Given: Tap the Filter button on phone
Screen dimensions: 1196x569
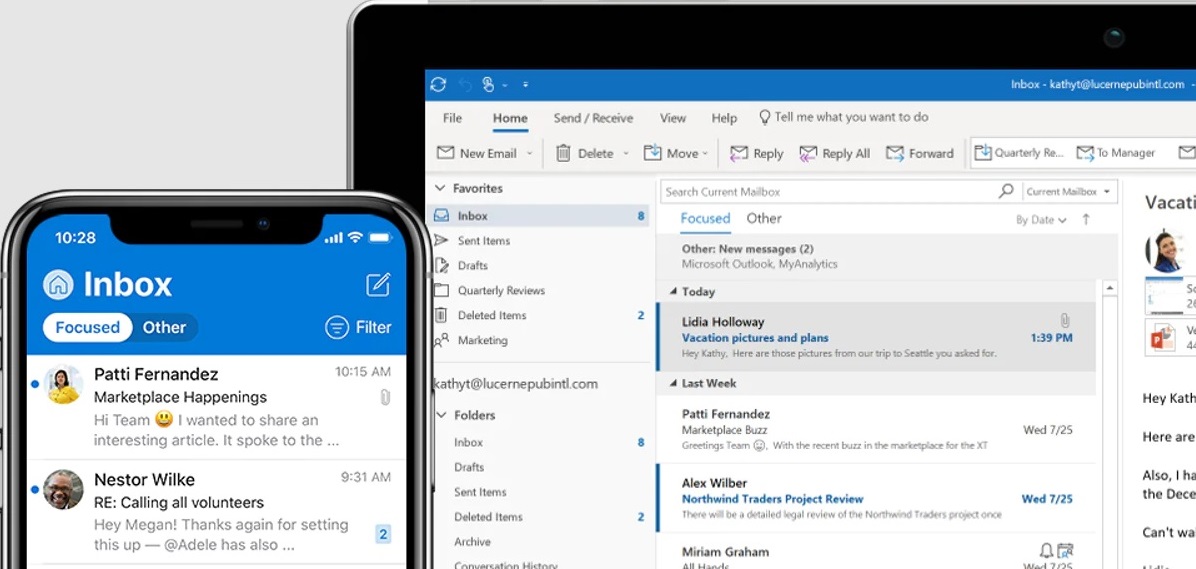Looking at the screenshot, I should [358, 327].
